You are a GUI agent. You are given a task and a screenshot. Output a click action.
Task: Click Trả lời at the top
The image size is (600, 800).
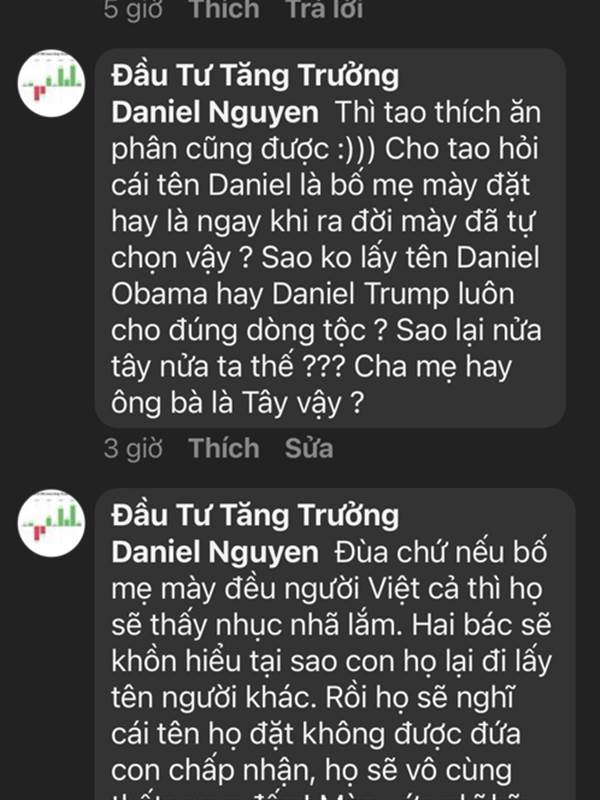pos(323,10)
